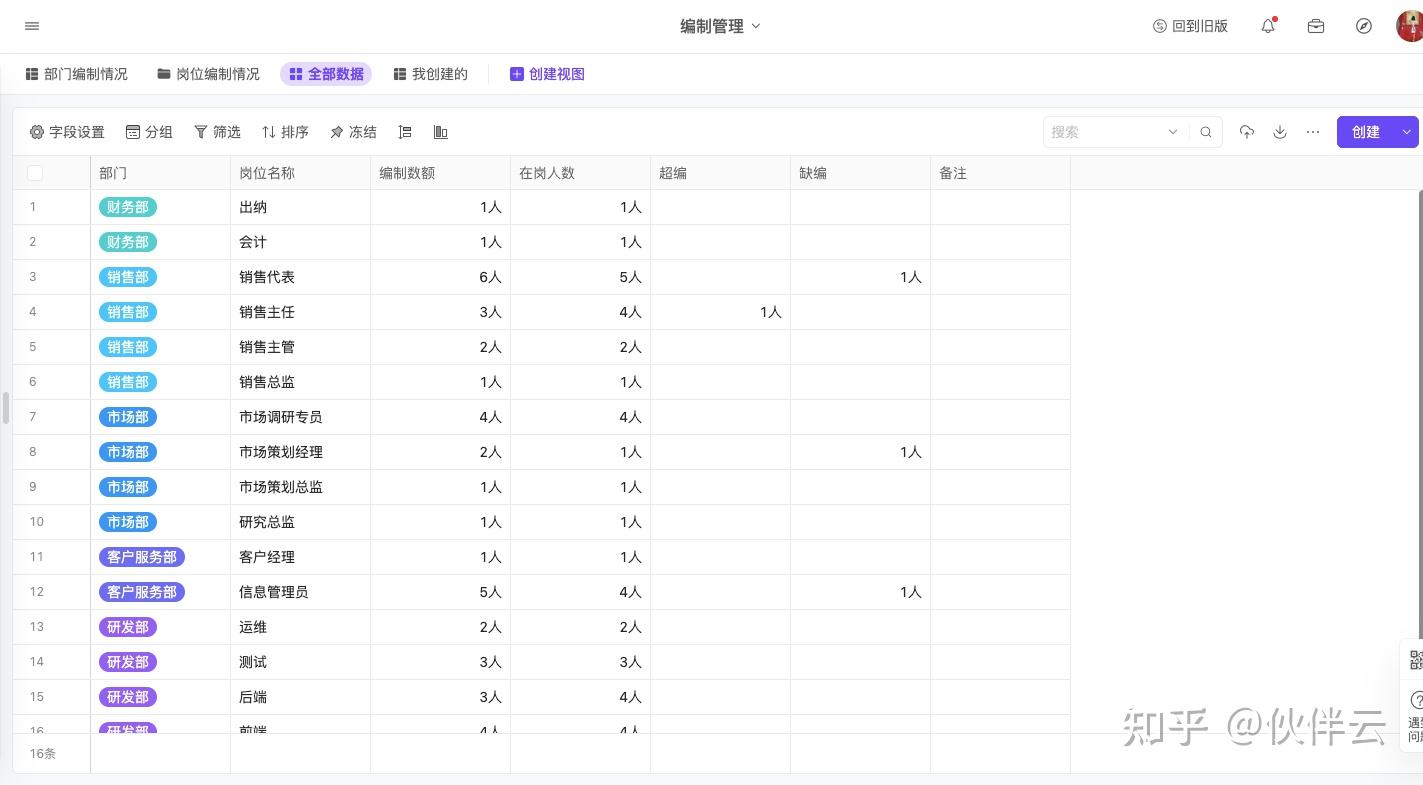Open the dropdown arrow beside 创建 button

1407,132
